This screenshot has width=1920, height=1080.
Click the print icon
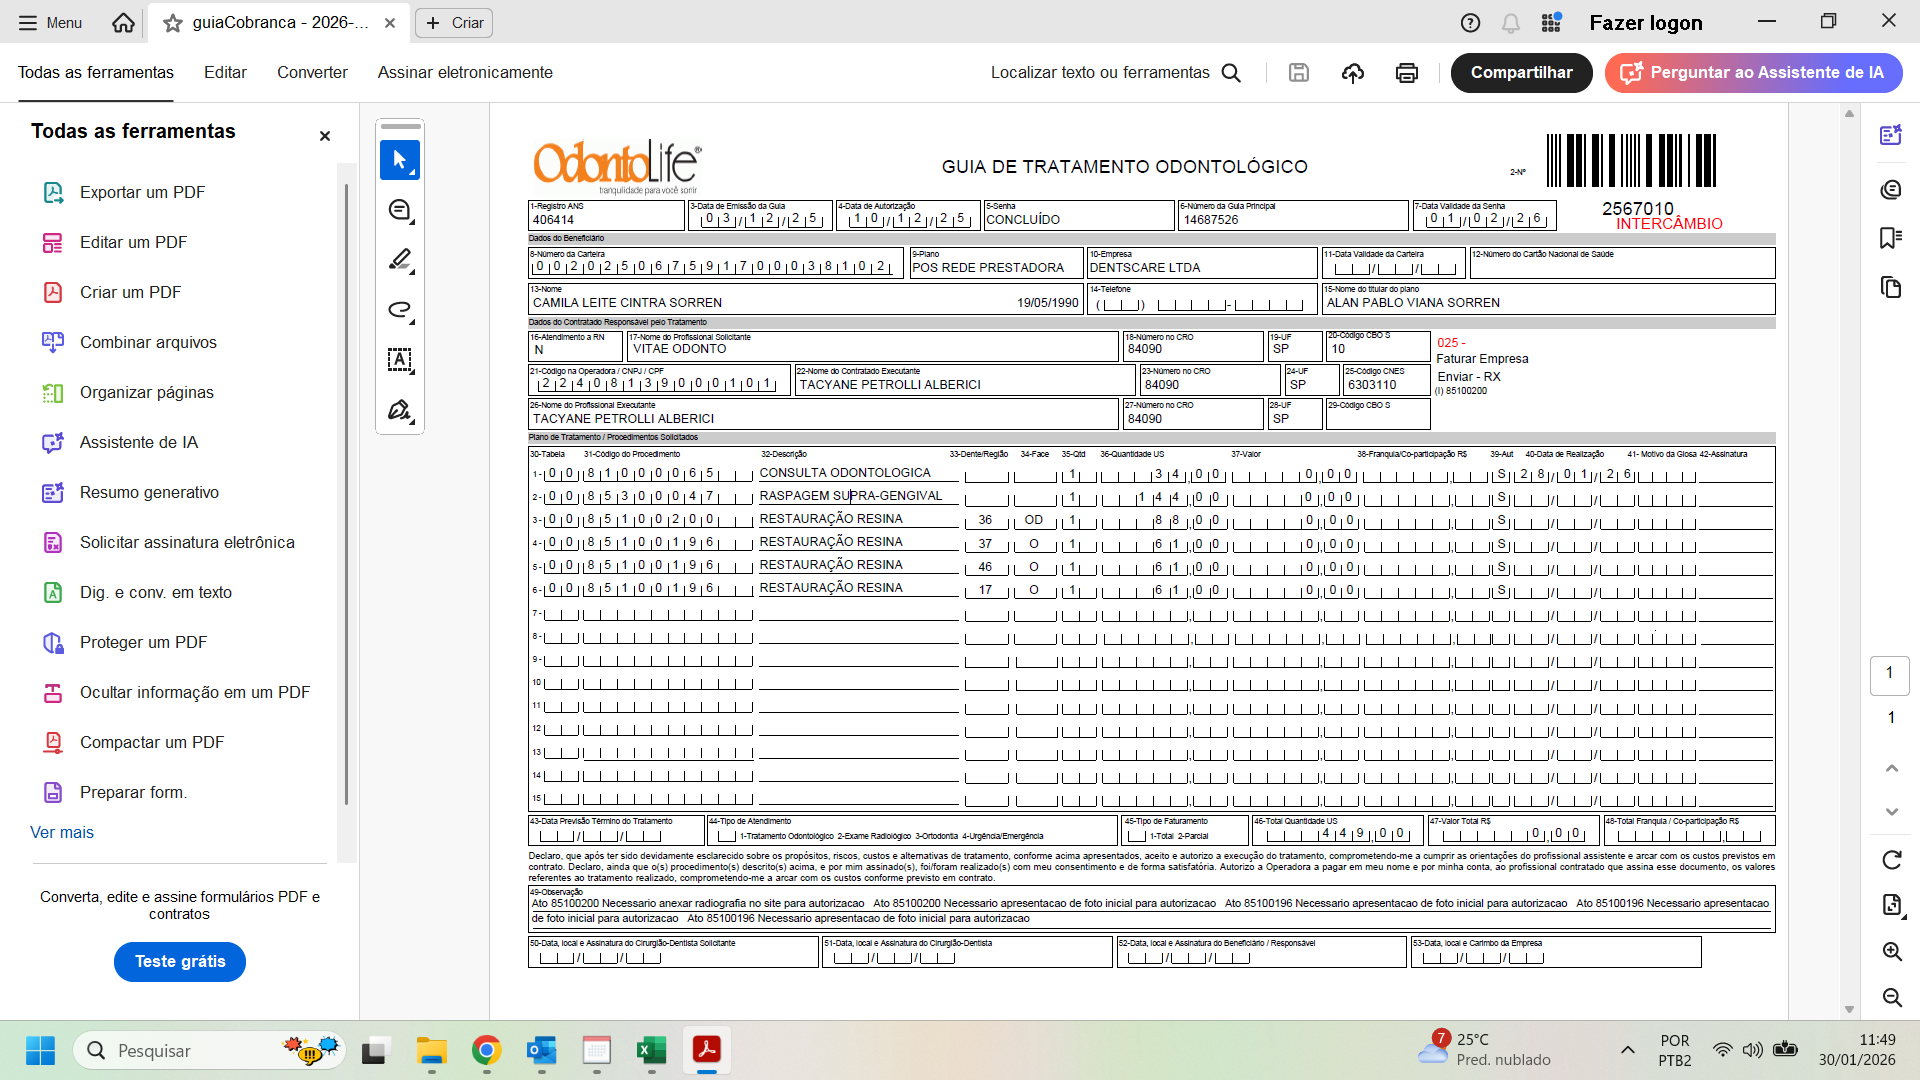[x=1406, y=73]
